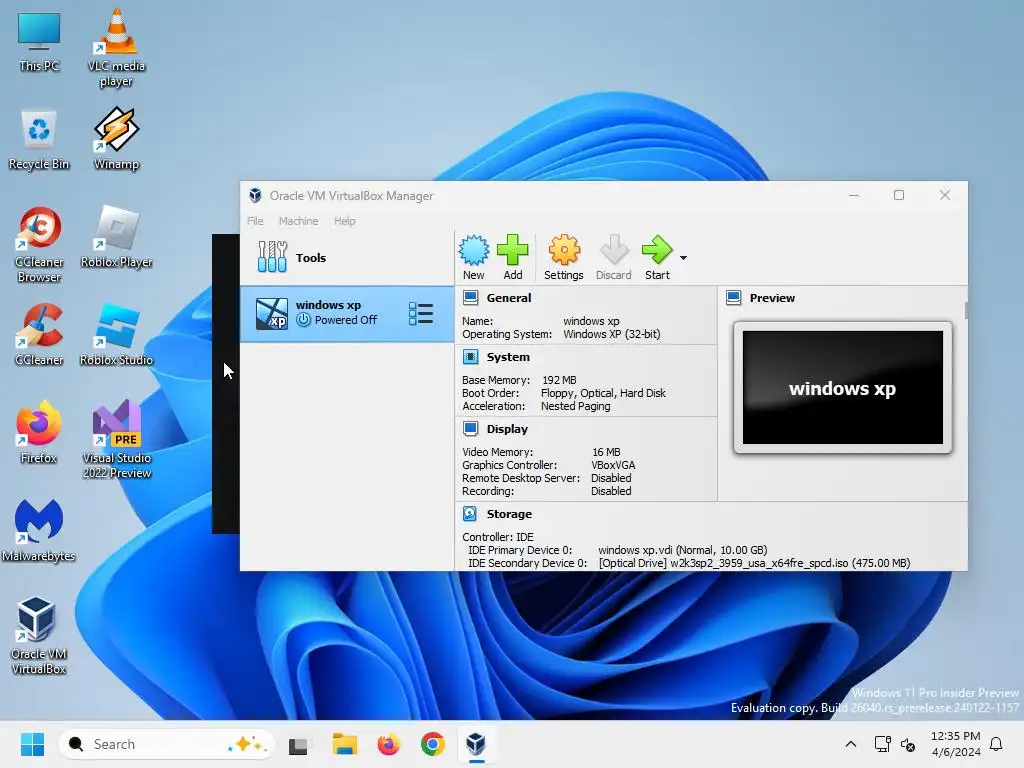Open the Windows Start menu
Screen dimensions: 1024x768
(32, 744)
